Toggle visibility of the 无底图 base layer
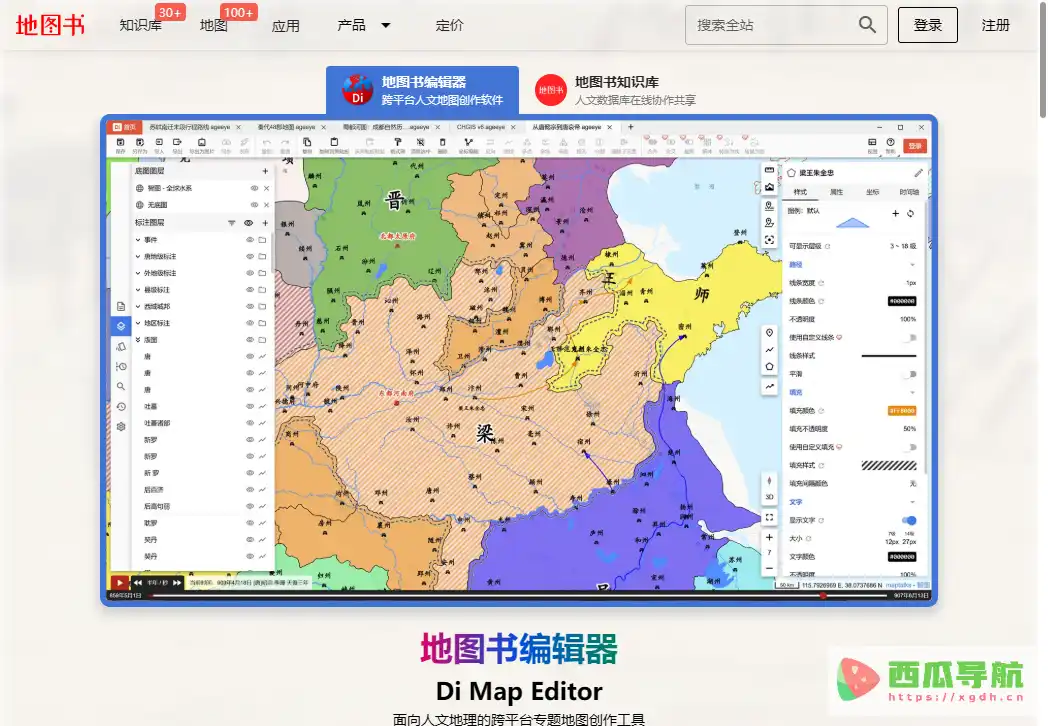1048x726 pixels. [254, 205]
